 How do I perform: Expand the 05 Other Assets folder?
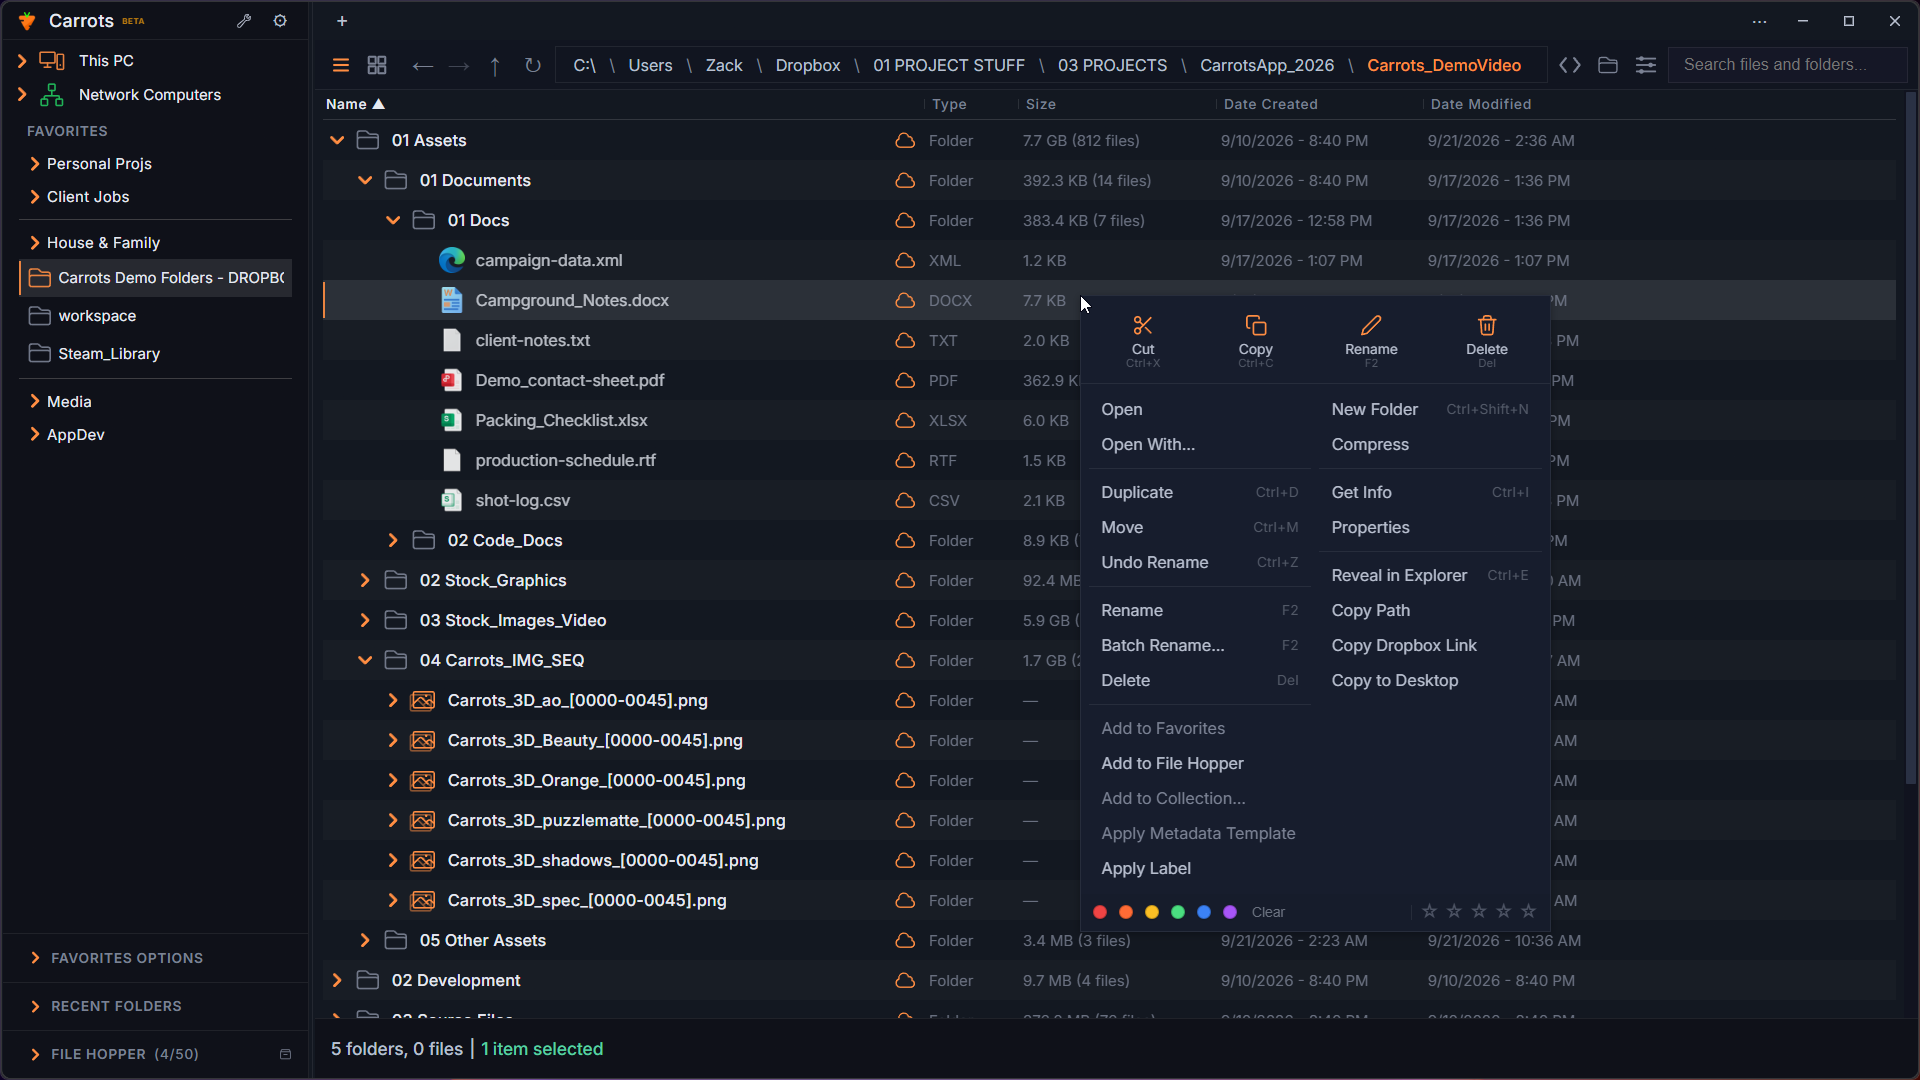point(365,940)
